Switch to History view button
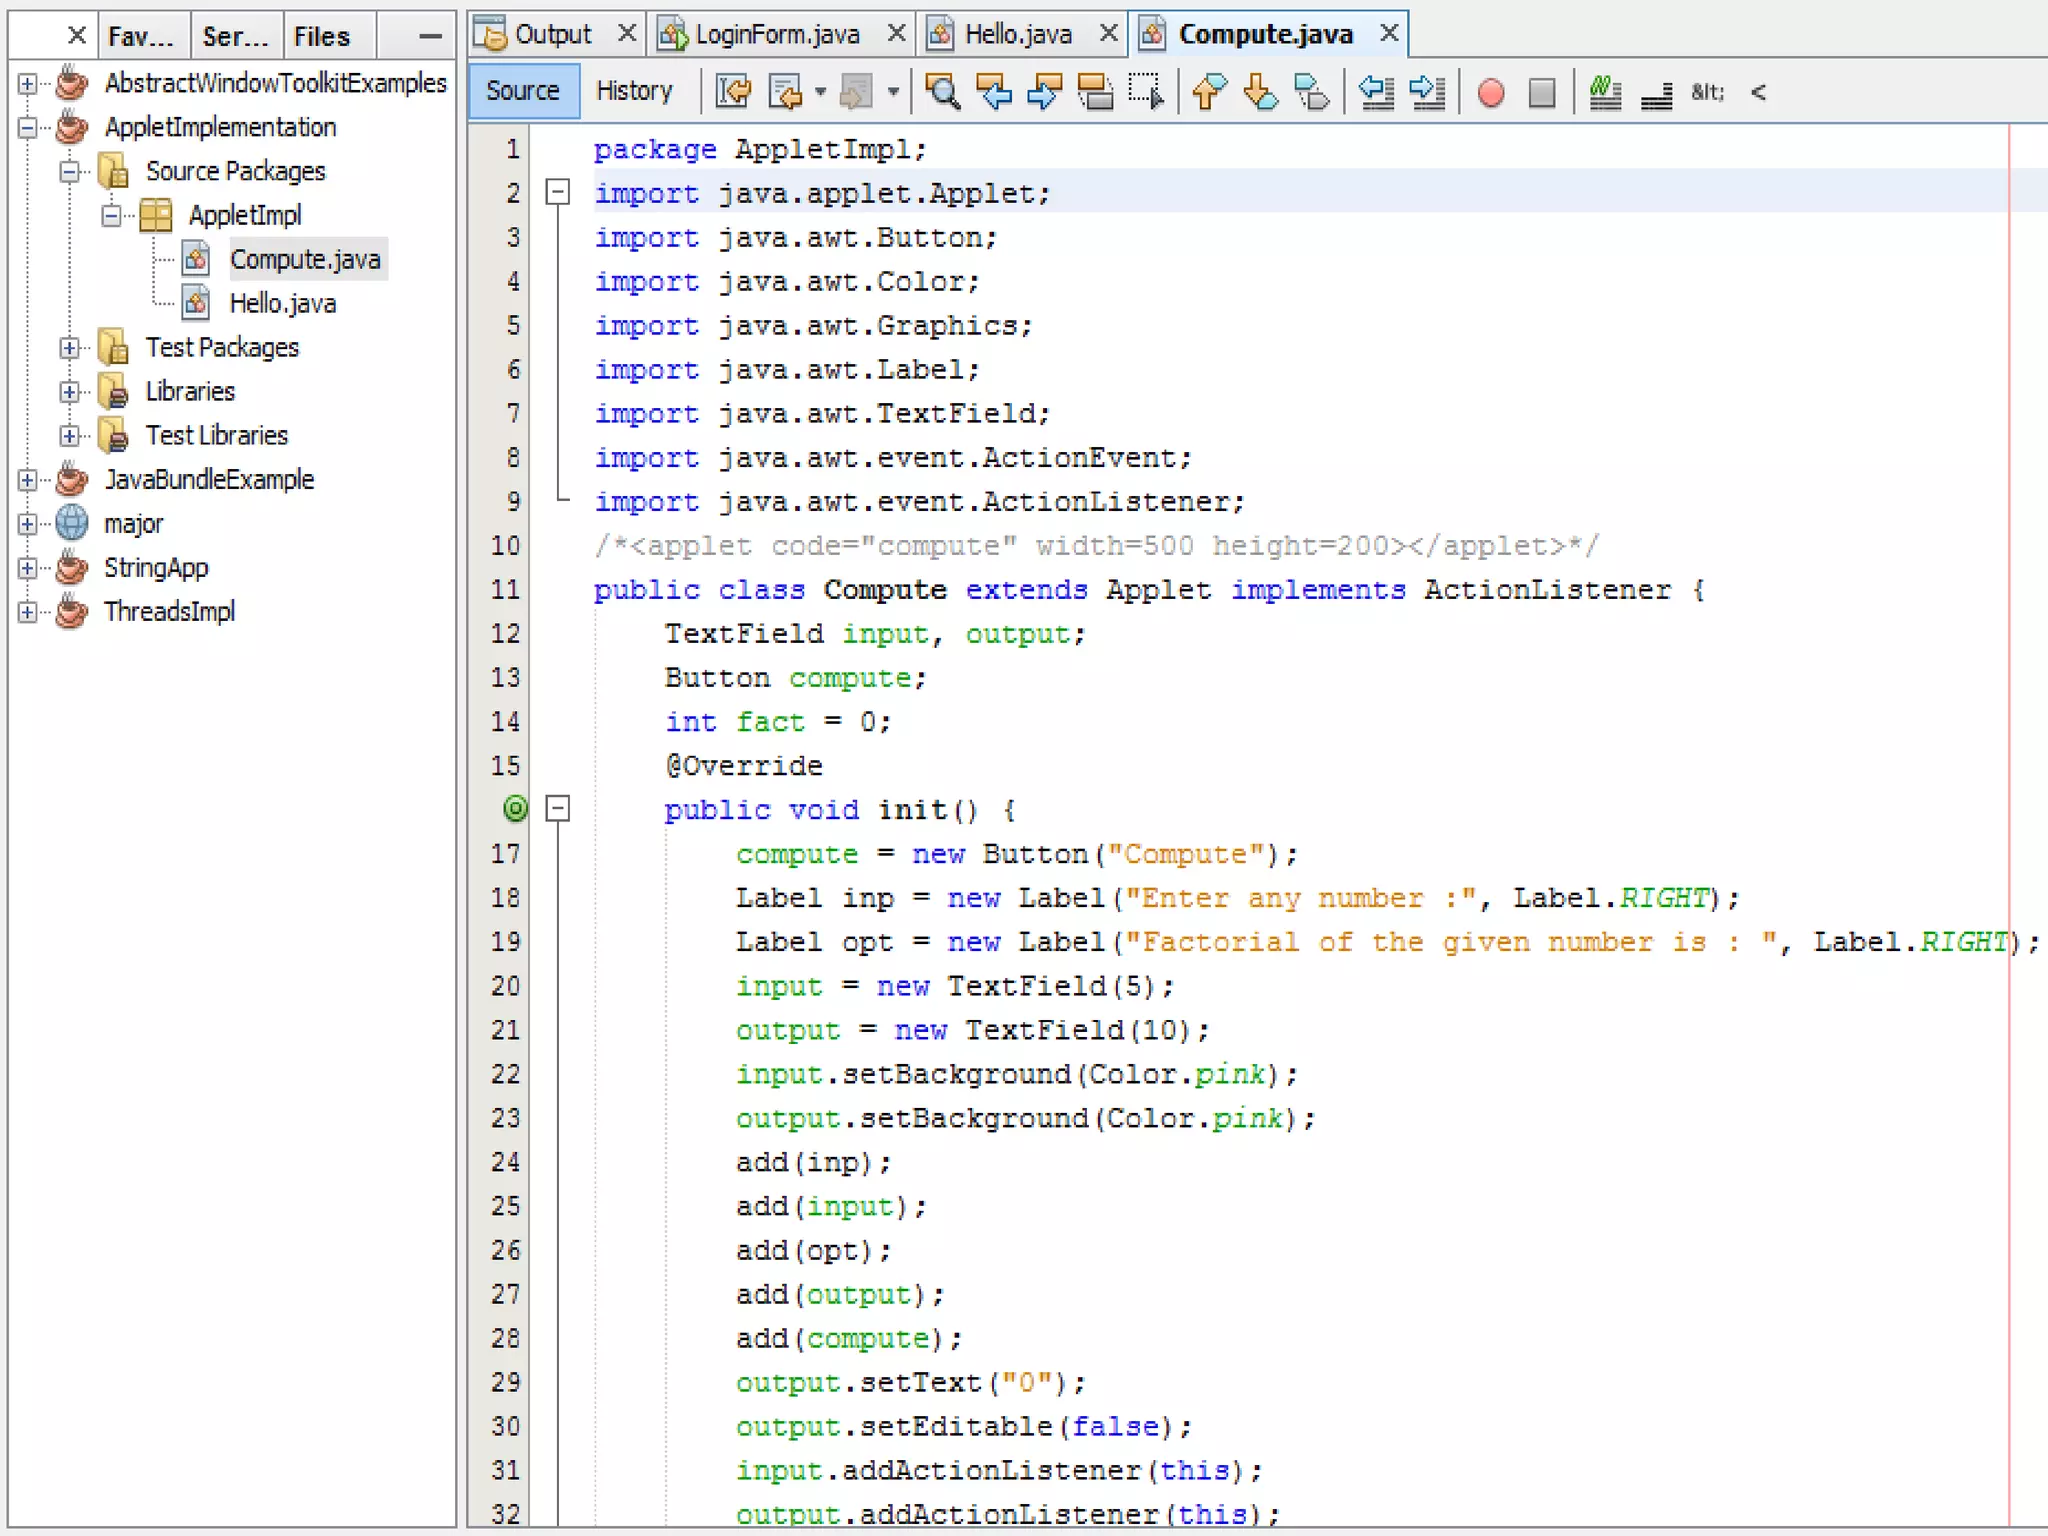The height and width of the screenshot is (1536, 2048). 633,91
